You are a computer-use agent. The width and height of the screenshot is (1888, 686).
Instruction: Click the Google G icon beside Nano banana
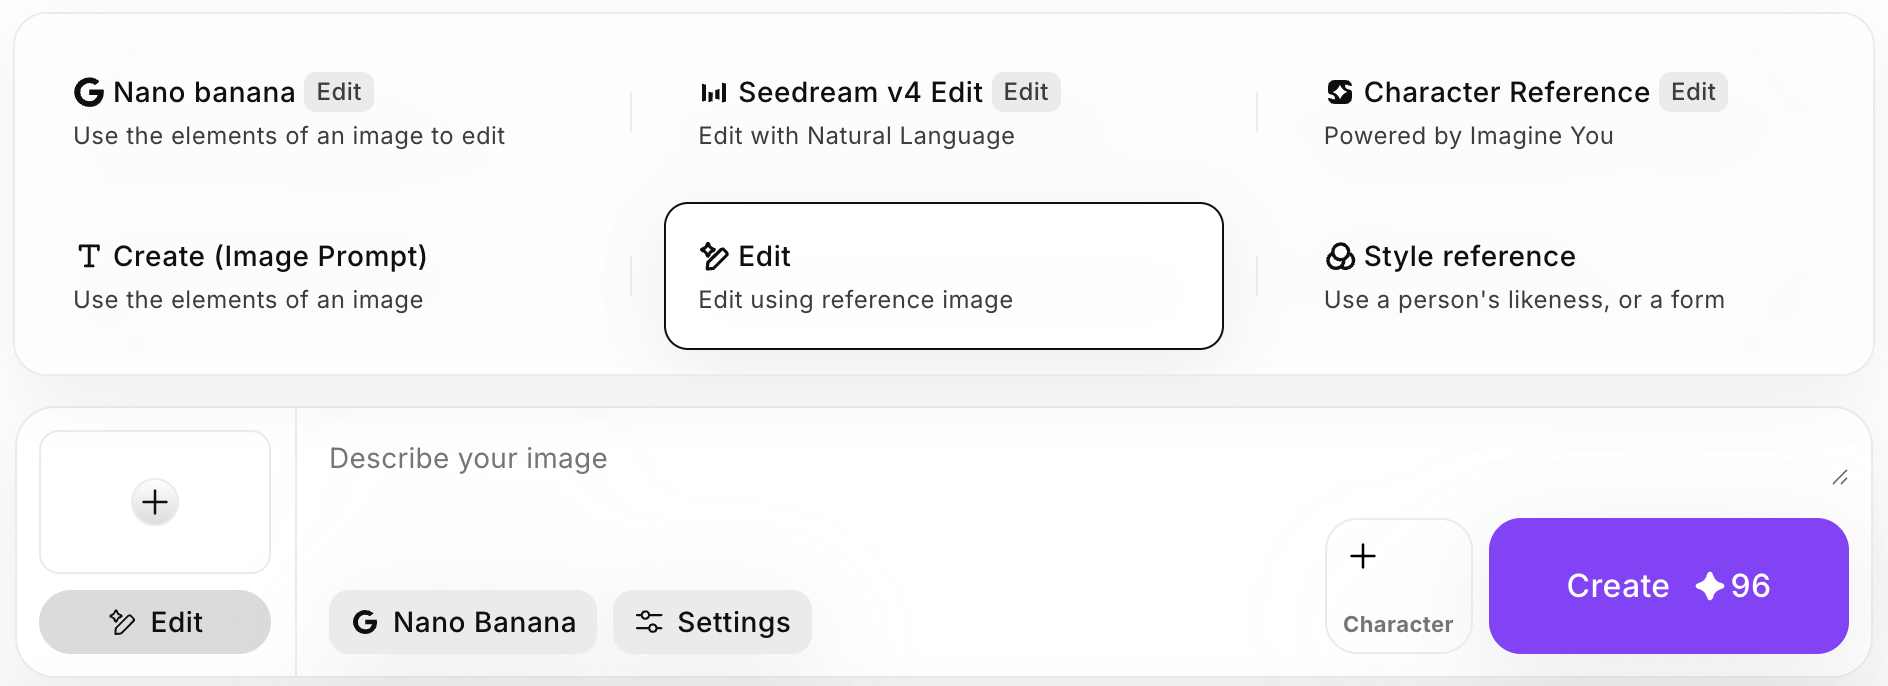(89, 93)
